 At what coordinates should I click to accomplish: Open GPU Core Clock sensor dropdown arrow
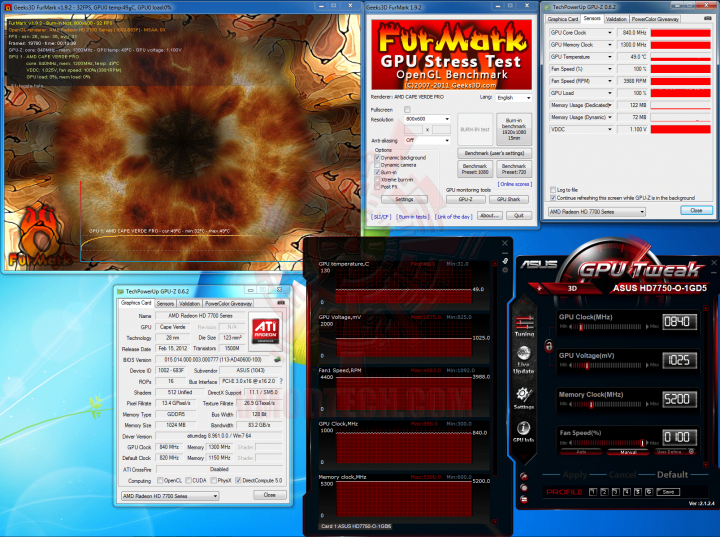click(x=610, y=33)
